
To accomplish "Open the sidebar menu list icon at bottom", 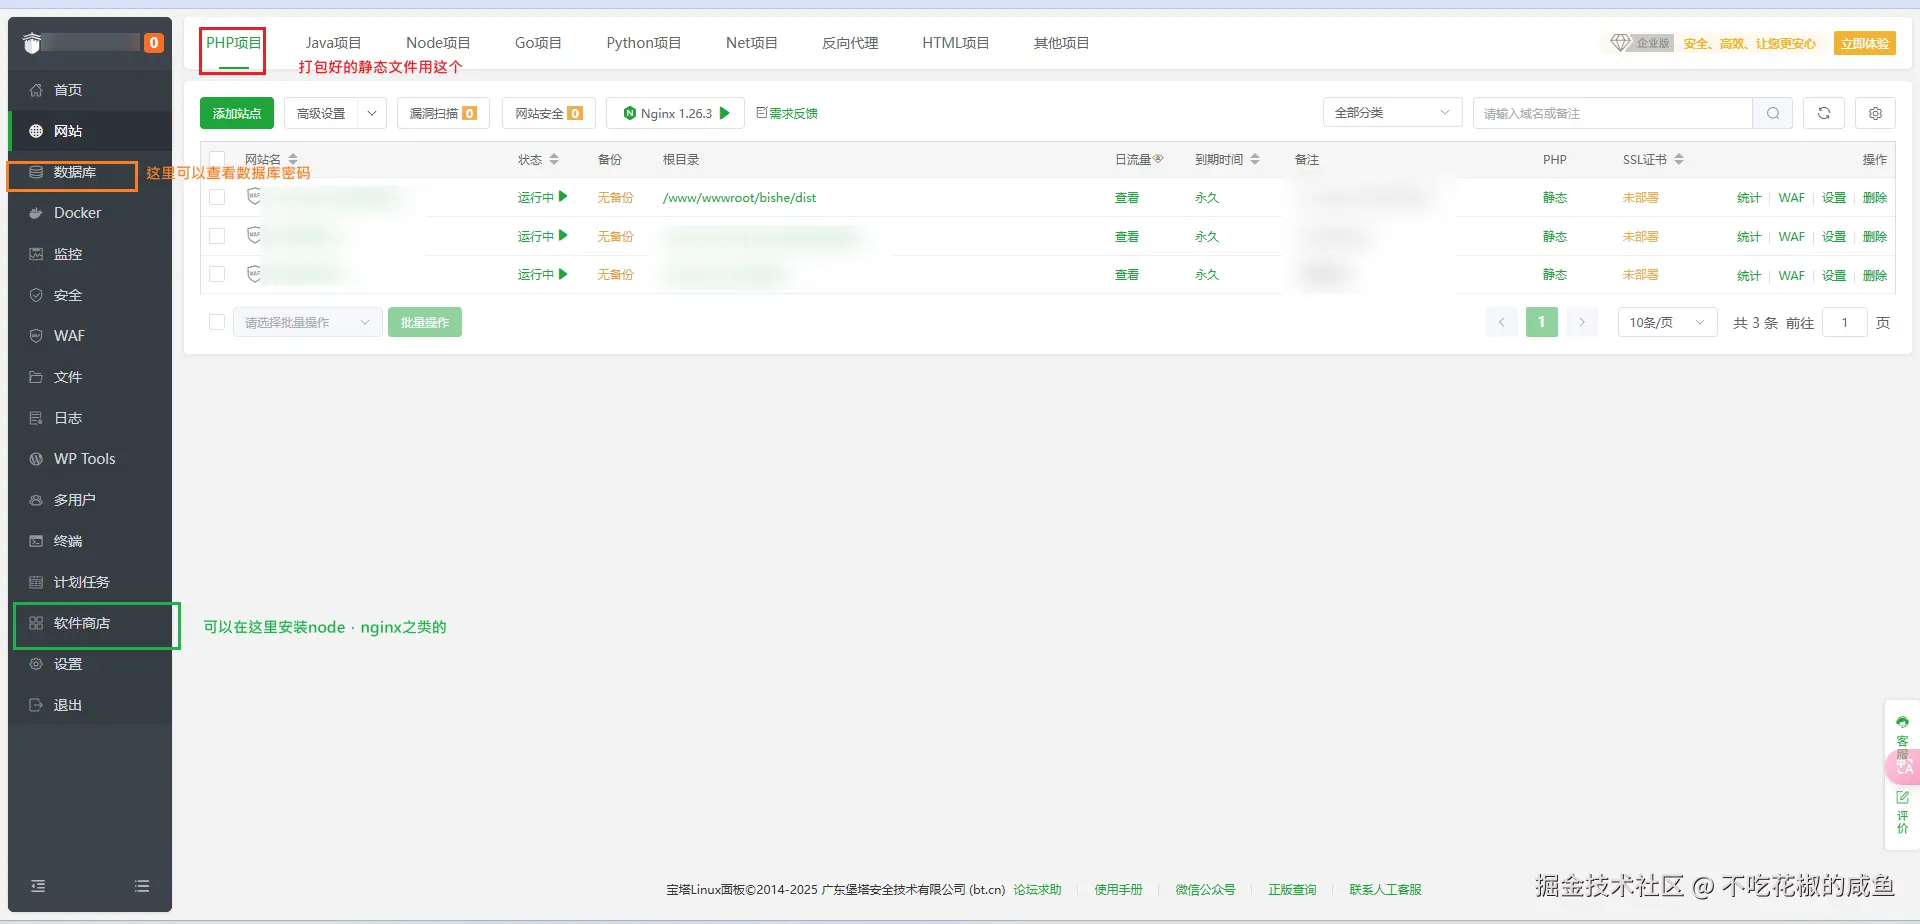I will point(142,886).
